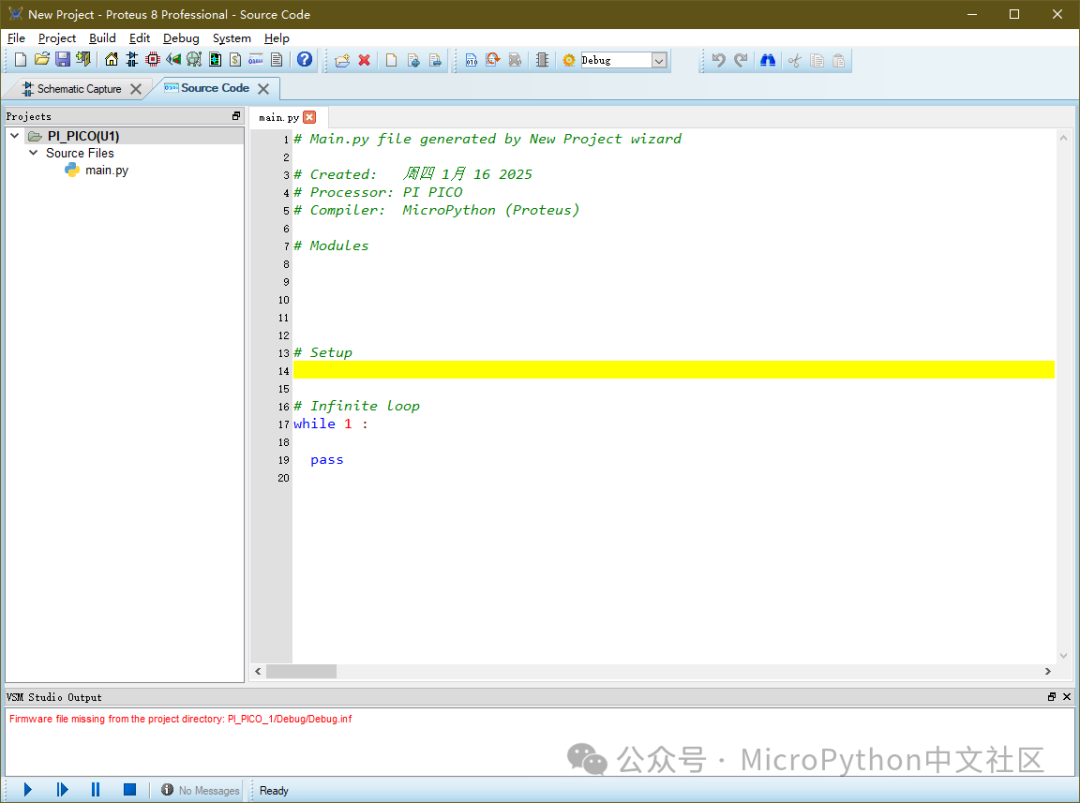Click the Rebuild Project icon with orange arrow

(492, 61)
